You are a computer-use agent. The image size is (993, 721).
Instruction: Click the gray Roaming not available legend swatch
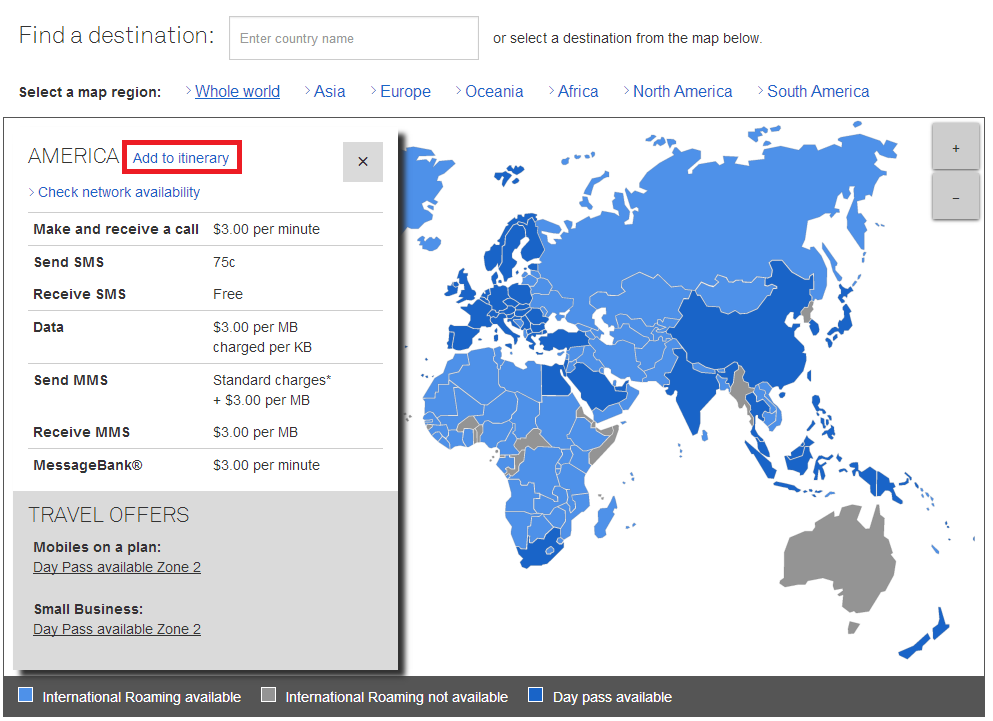[x=268, y=696]
